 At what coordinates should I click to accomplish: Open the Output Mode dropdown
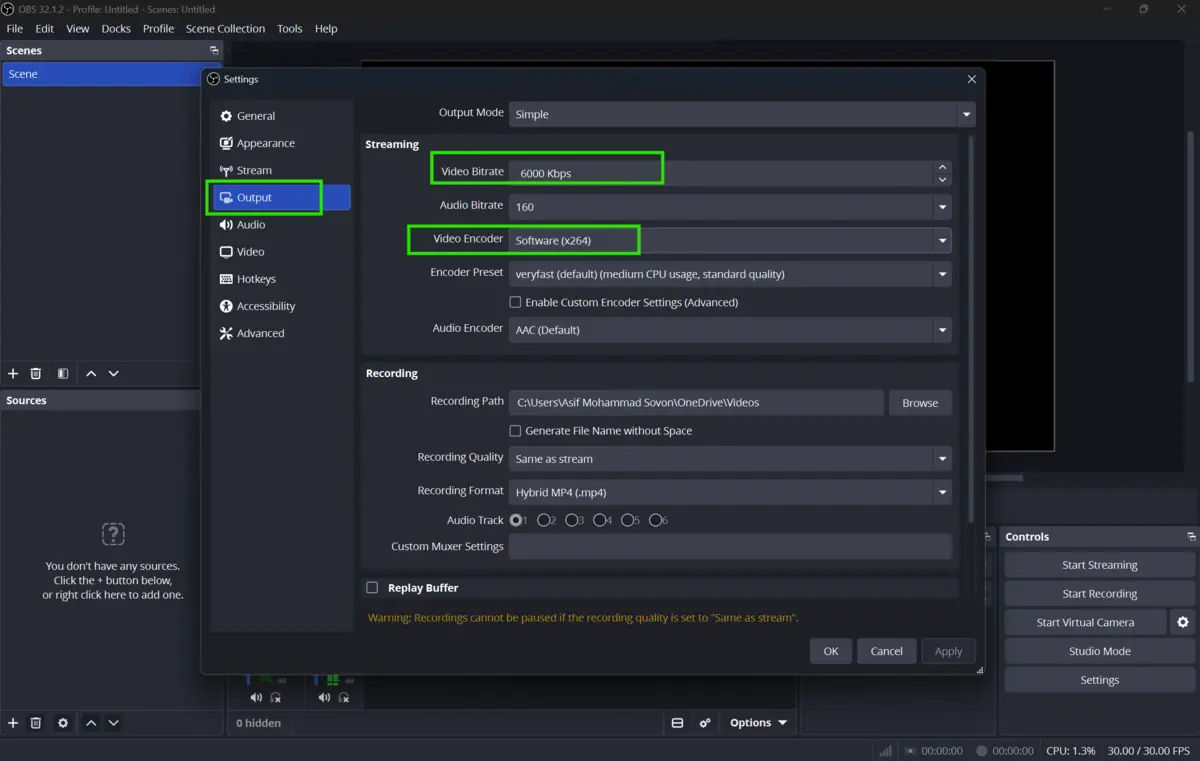coord(742,114)
